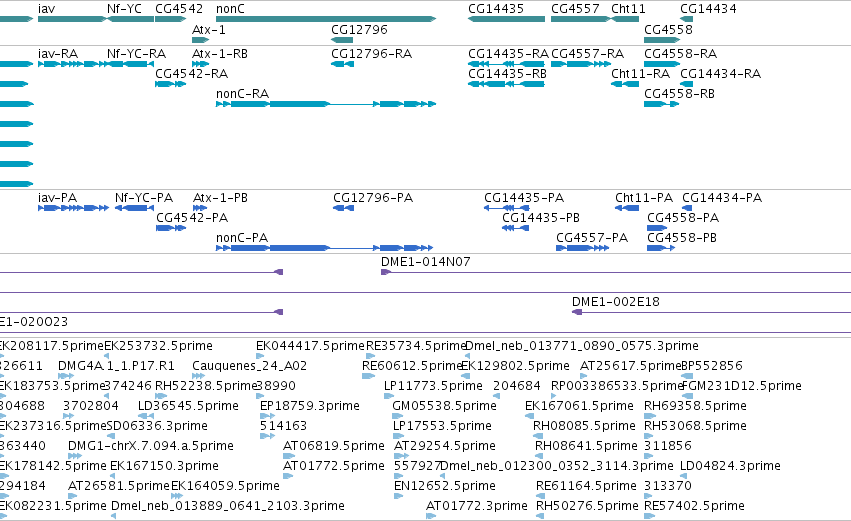Select the DME1-002E18 clone label

(616, 302)
